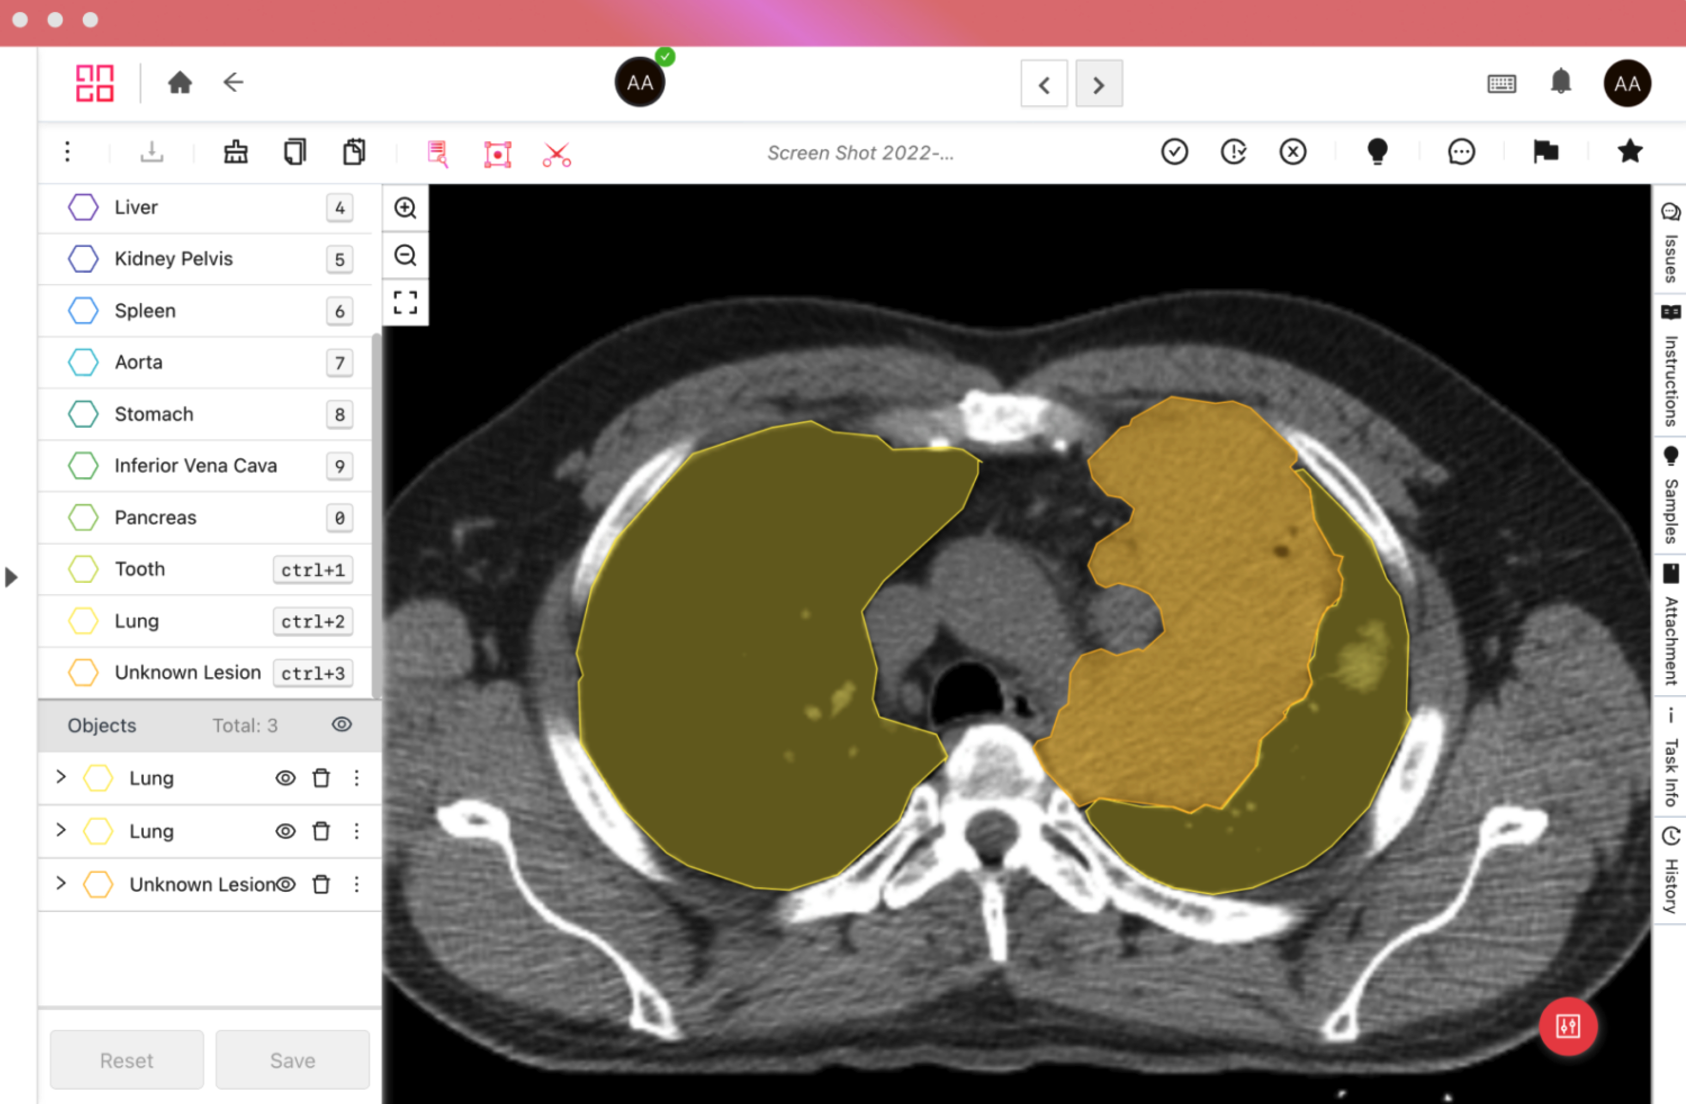1686x1104 pixels.
Task: Open the overflow menu for first Lung object
Action: pos(357,777)
